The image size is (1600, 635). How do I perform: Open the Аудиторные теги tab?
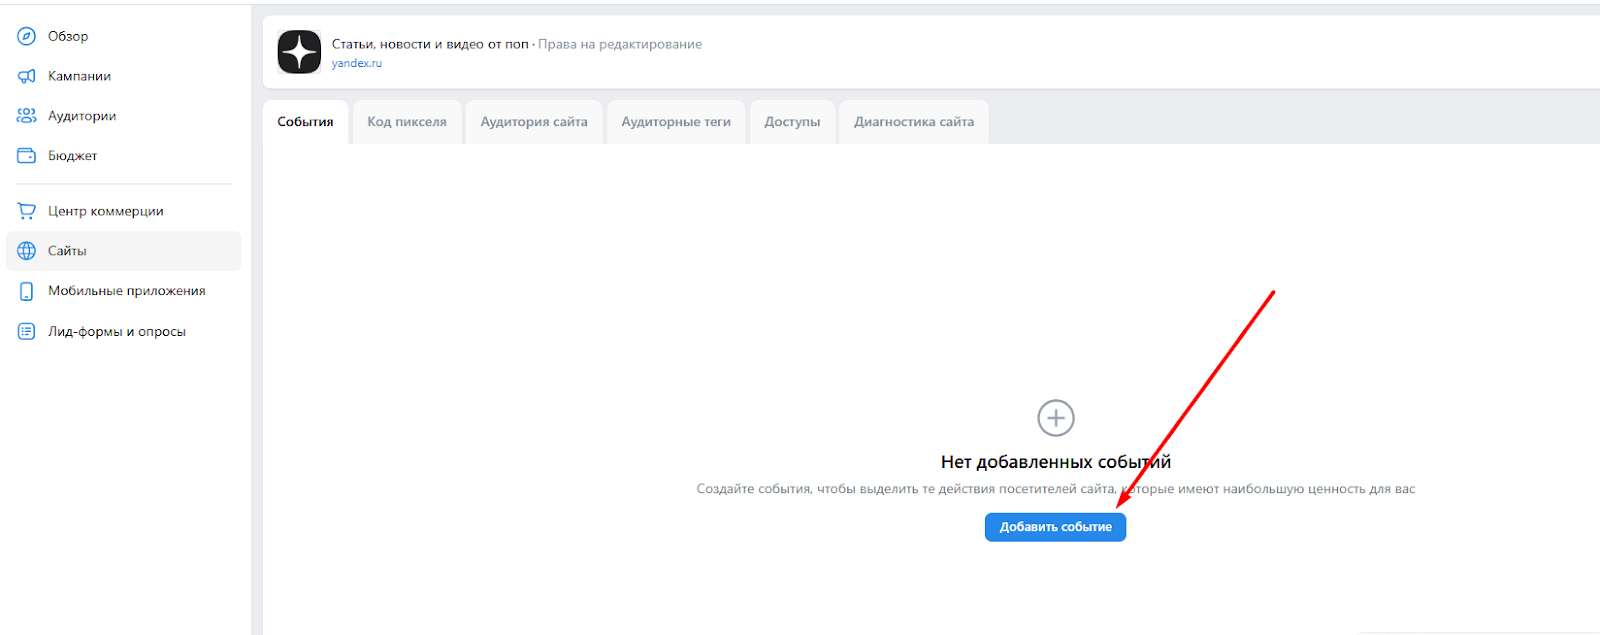676,122
